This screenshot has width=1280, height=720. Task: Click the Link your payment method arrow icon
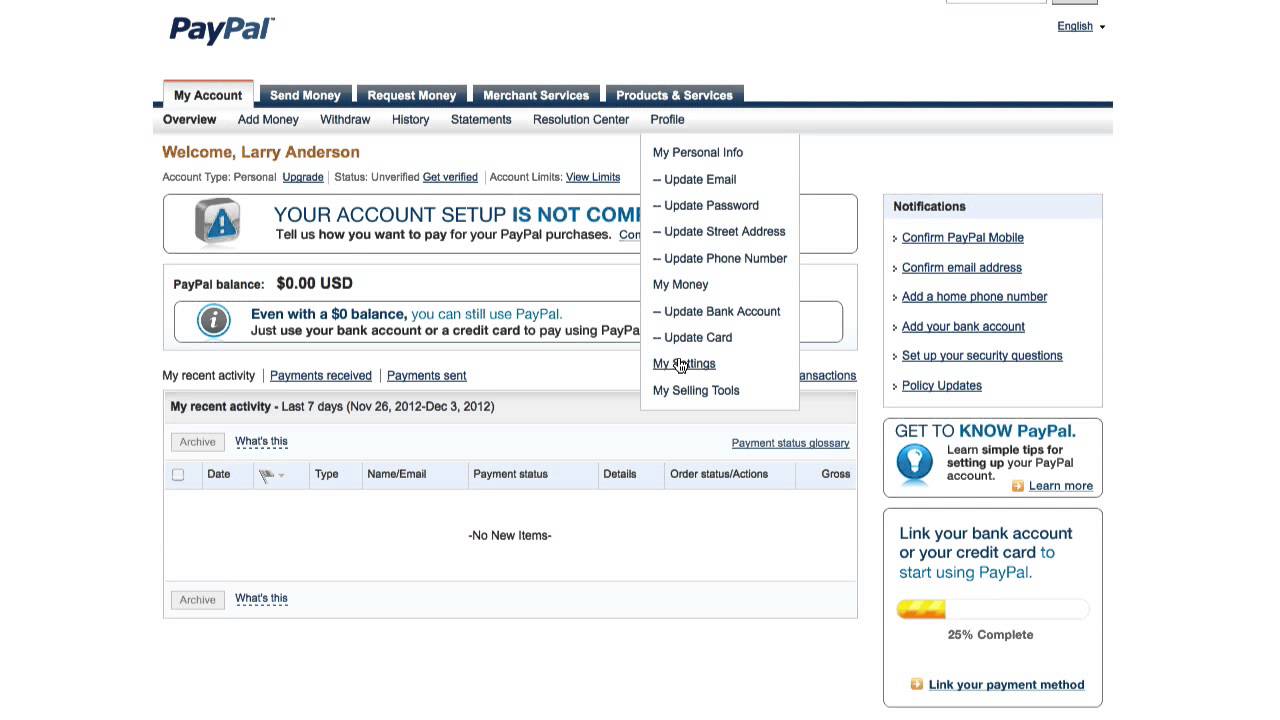917,684
